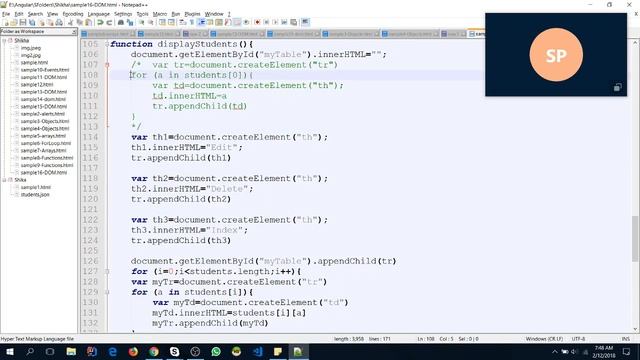Image resolution: width=640 pixels, height=360 pixels.
Task: Open the Encoding menu
Action: (73, 14)
